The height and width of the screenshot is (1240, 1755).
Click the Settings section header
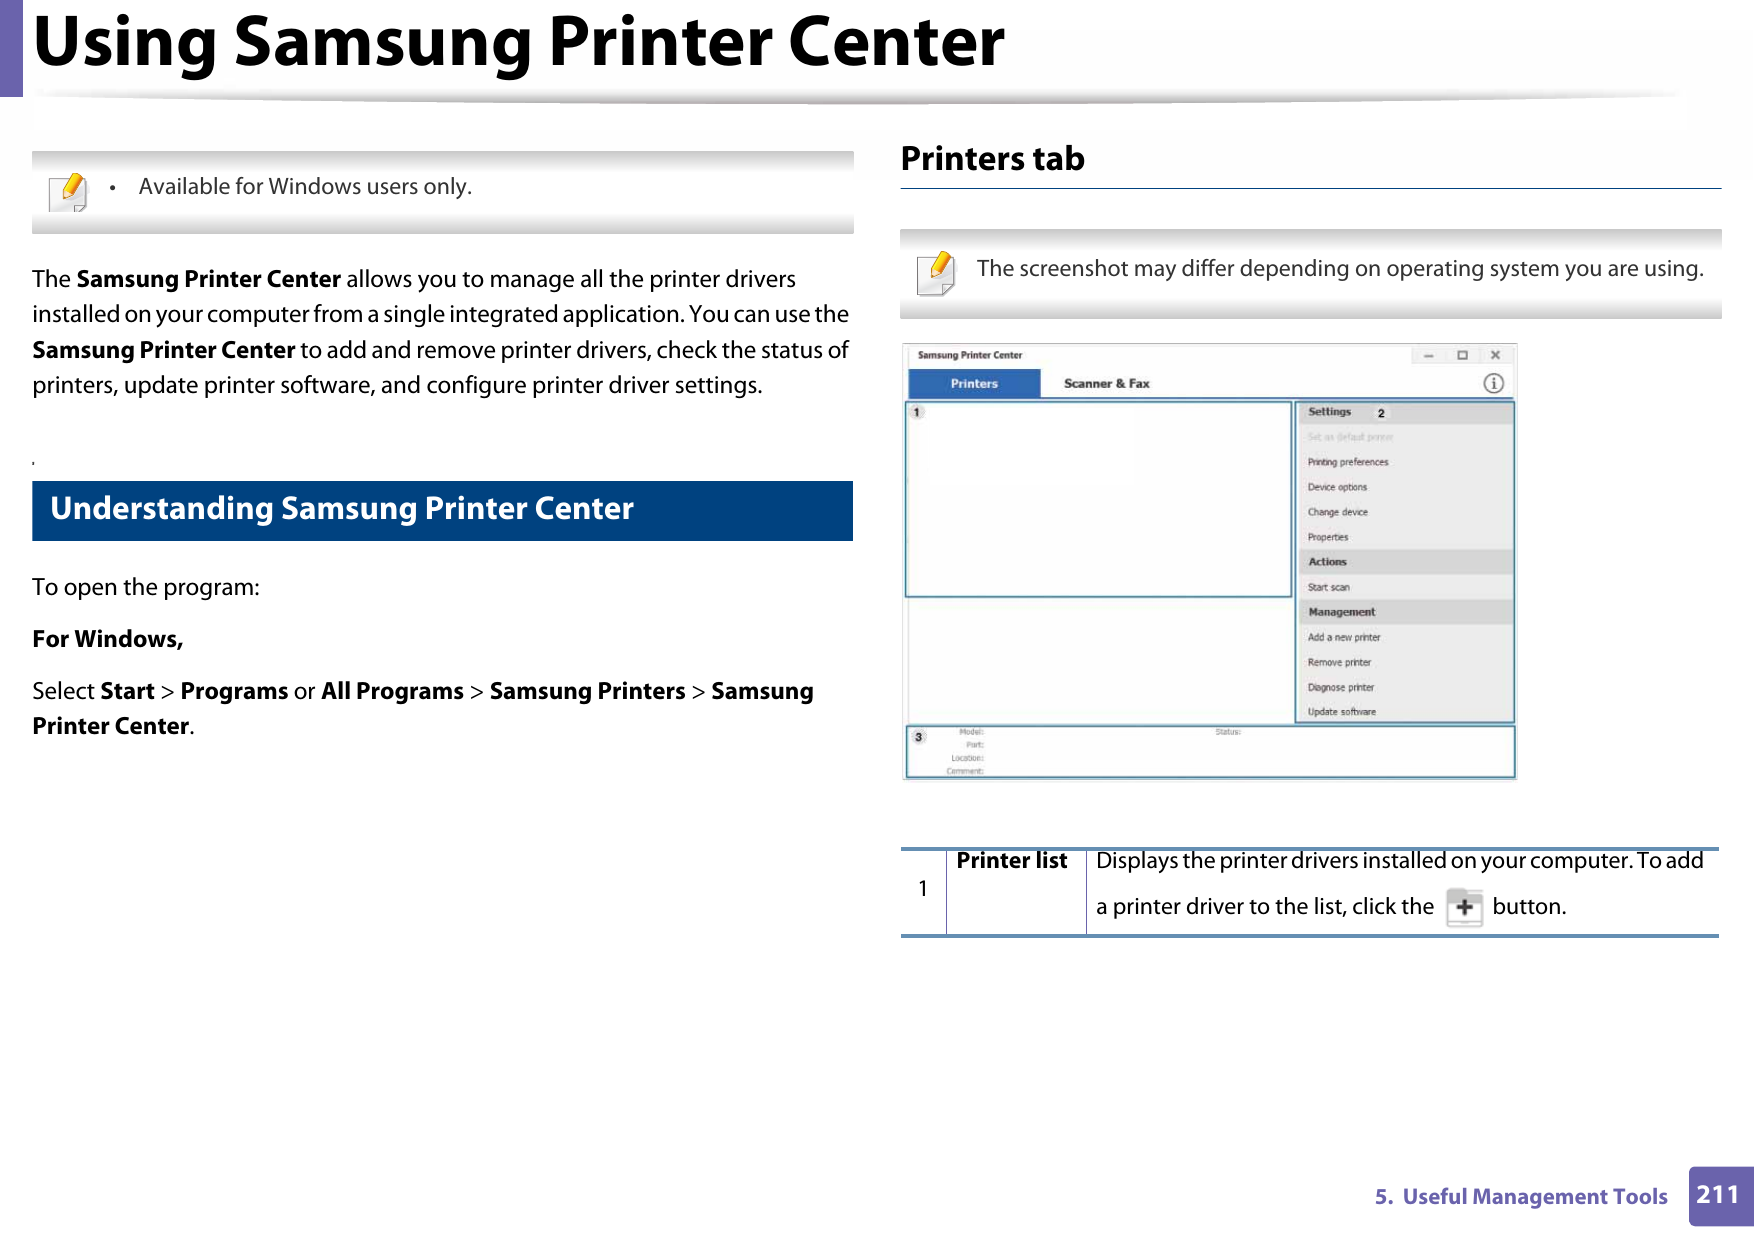[1405, 412]
